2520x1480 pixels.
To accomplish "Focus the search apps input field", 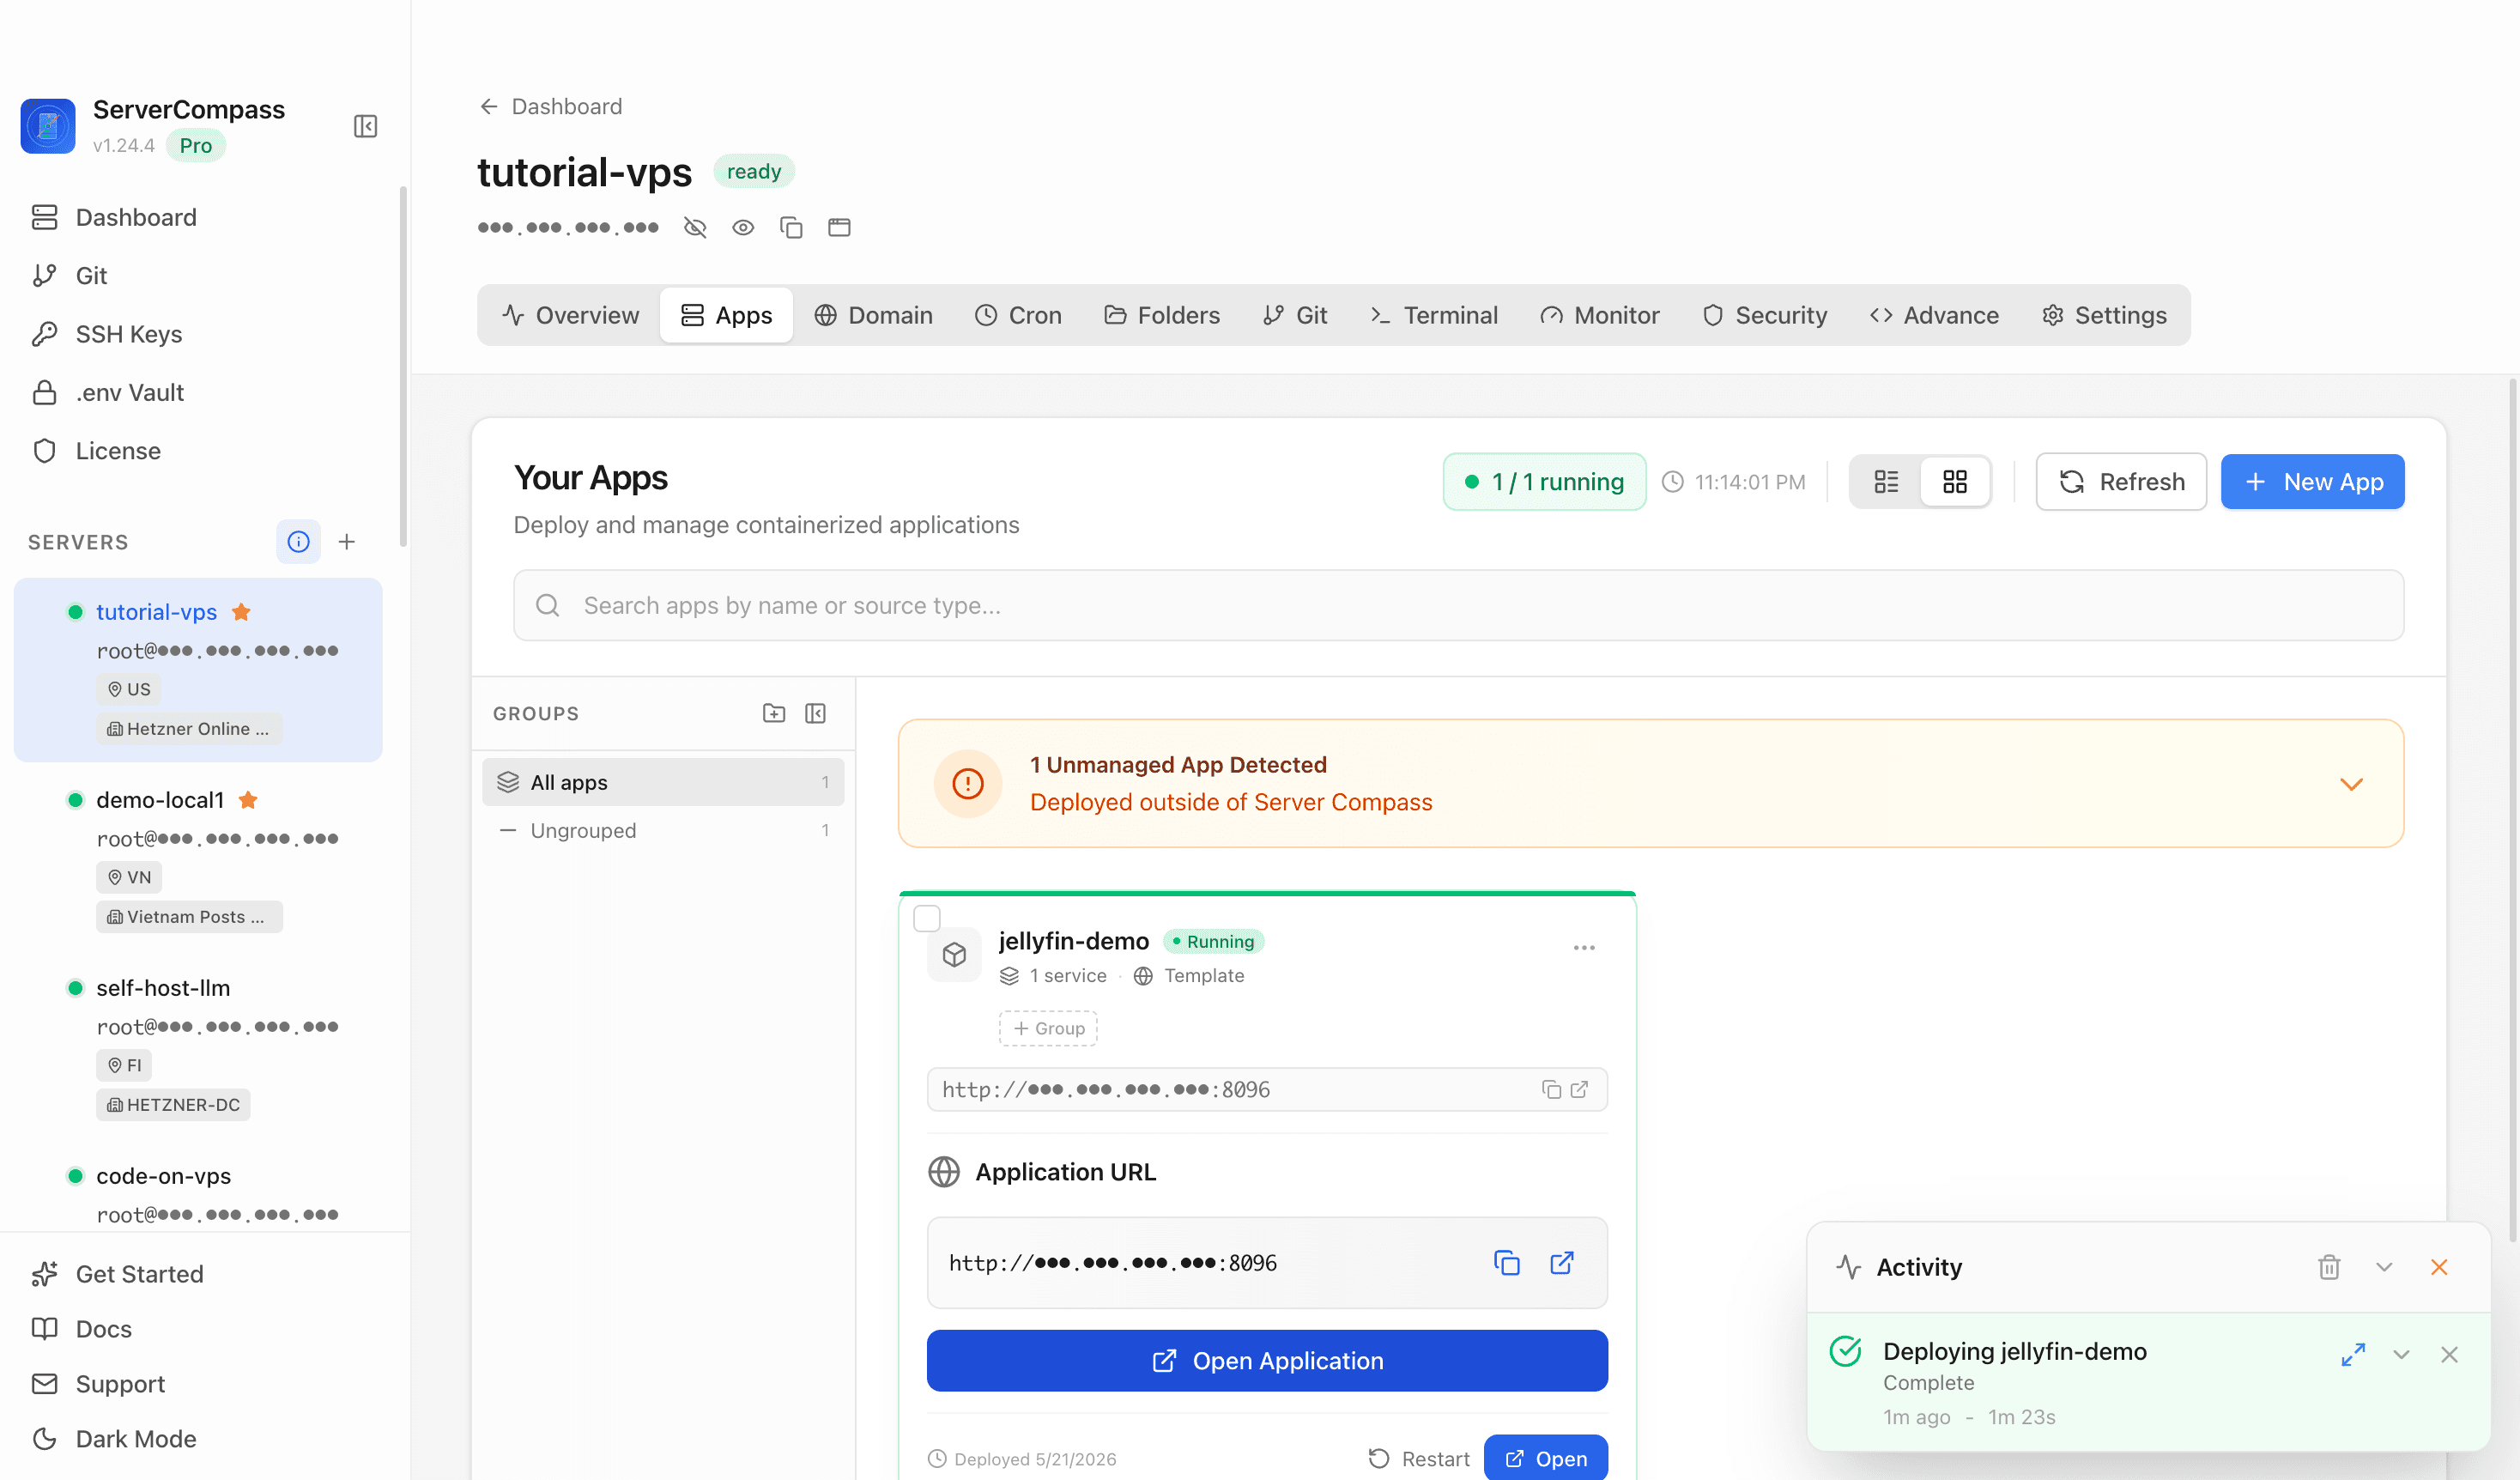I will [x=1458, y=605].
